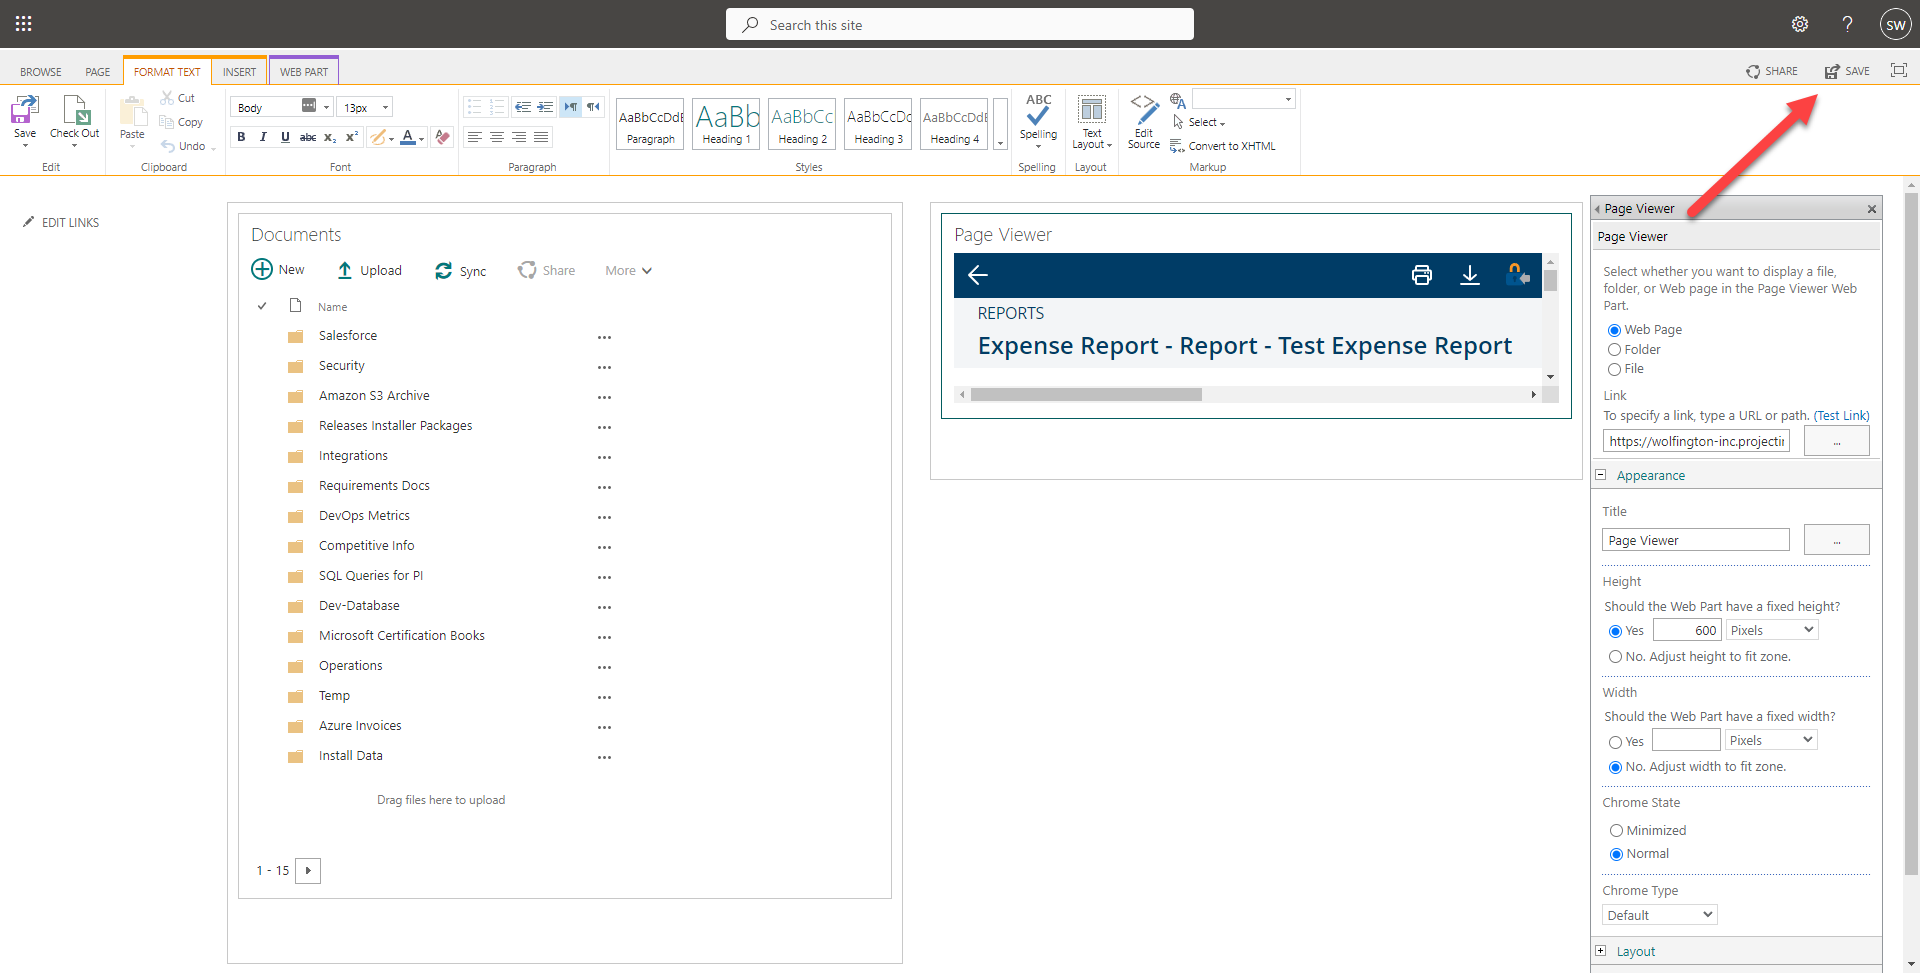Insert a numbered list
The width and height of the screenshot is (1920, 973).
point(497,107)
